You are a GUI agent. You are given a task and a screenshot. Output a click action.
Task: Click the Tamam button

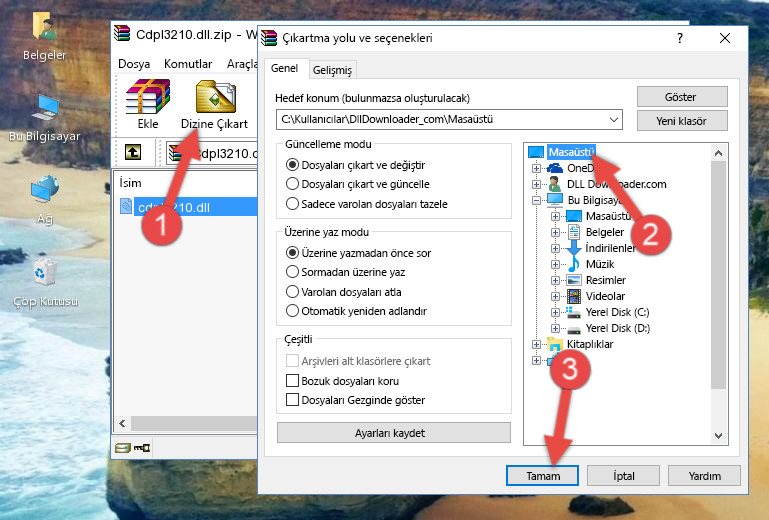point(542,476)
